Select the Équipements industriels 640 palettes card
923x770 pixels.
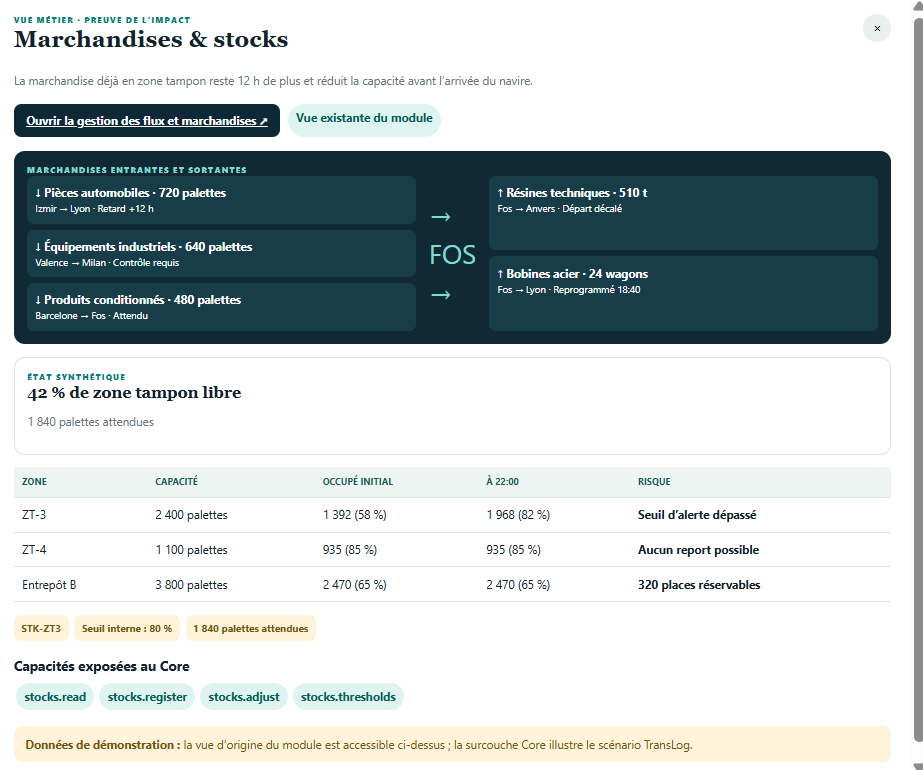[x=221, y=254]
